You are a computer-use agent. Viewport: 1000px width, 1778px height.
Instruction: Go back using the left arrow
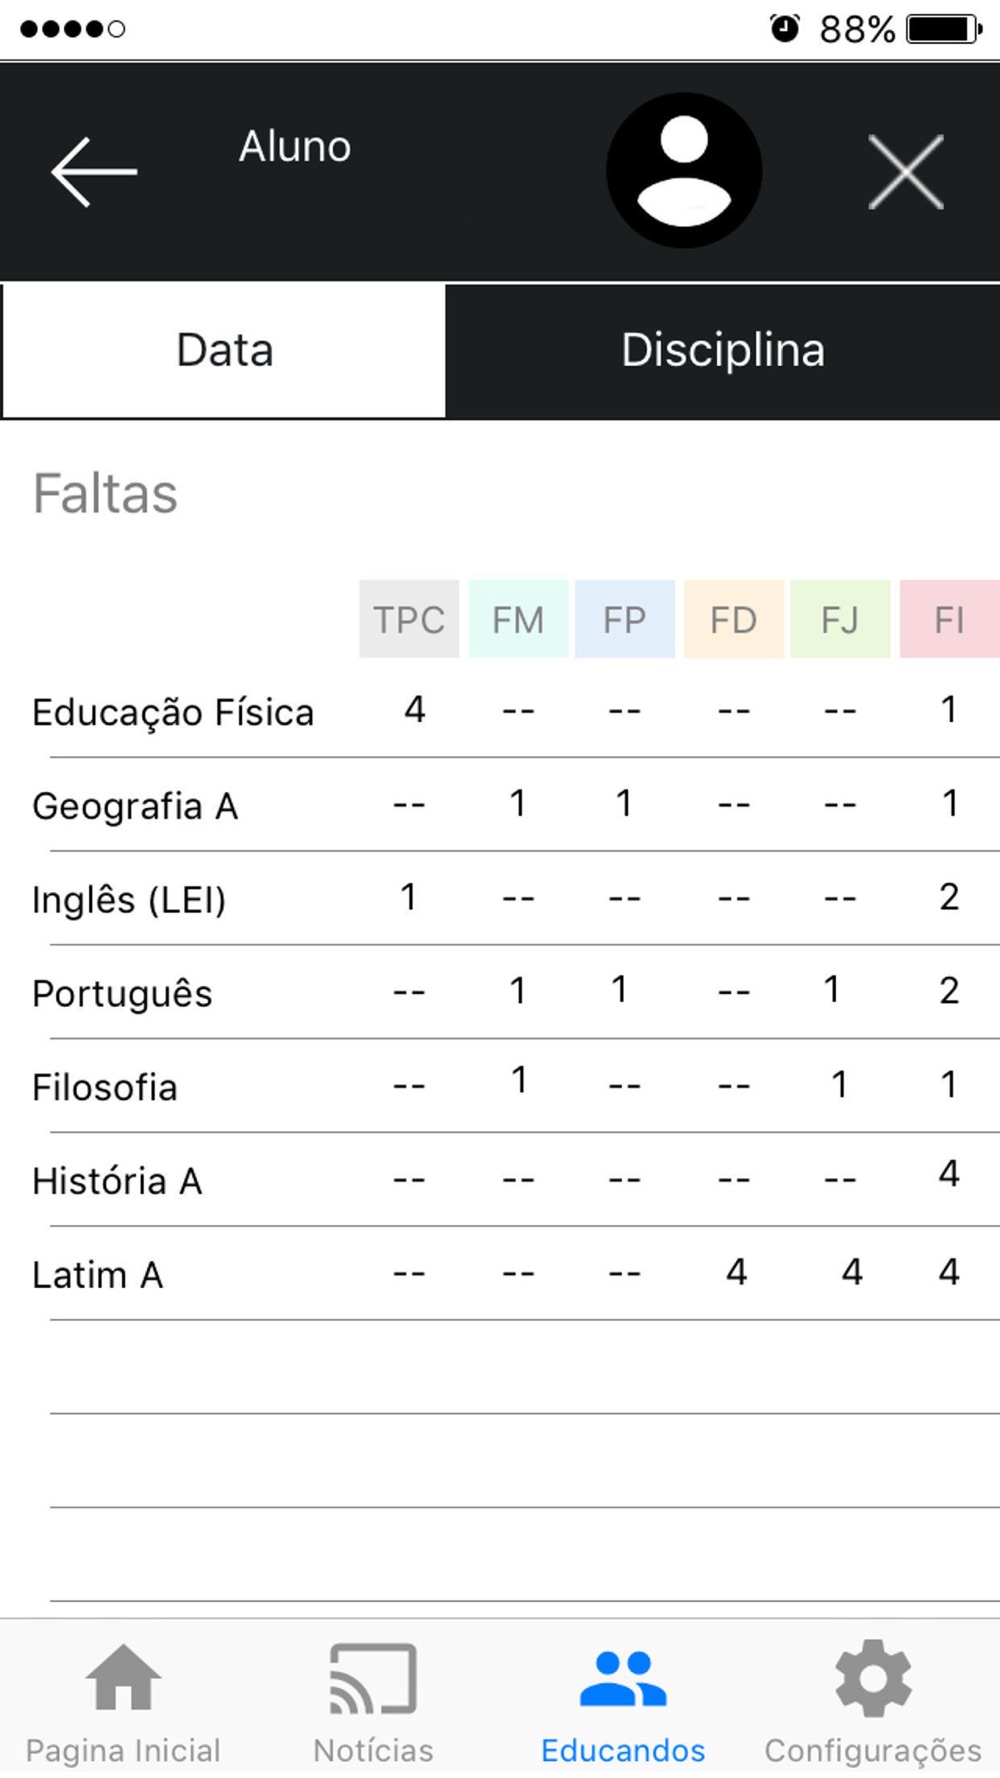coord(94,172)
